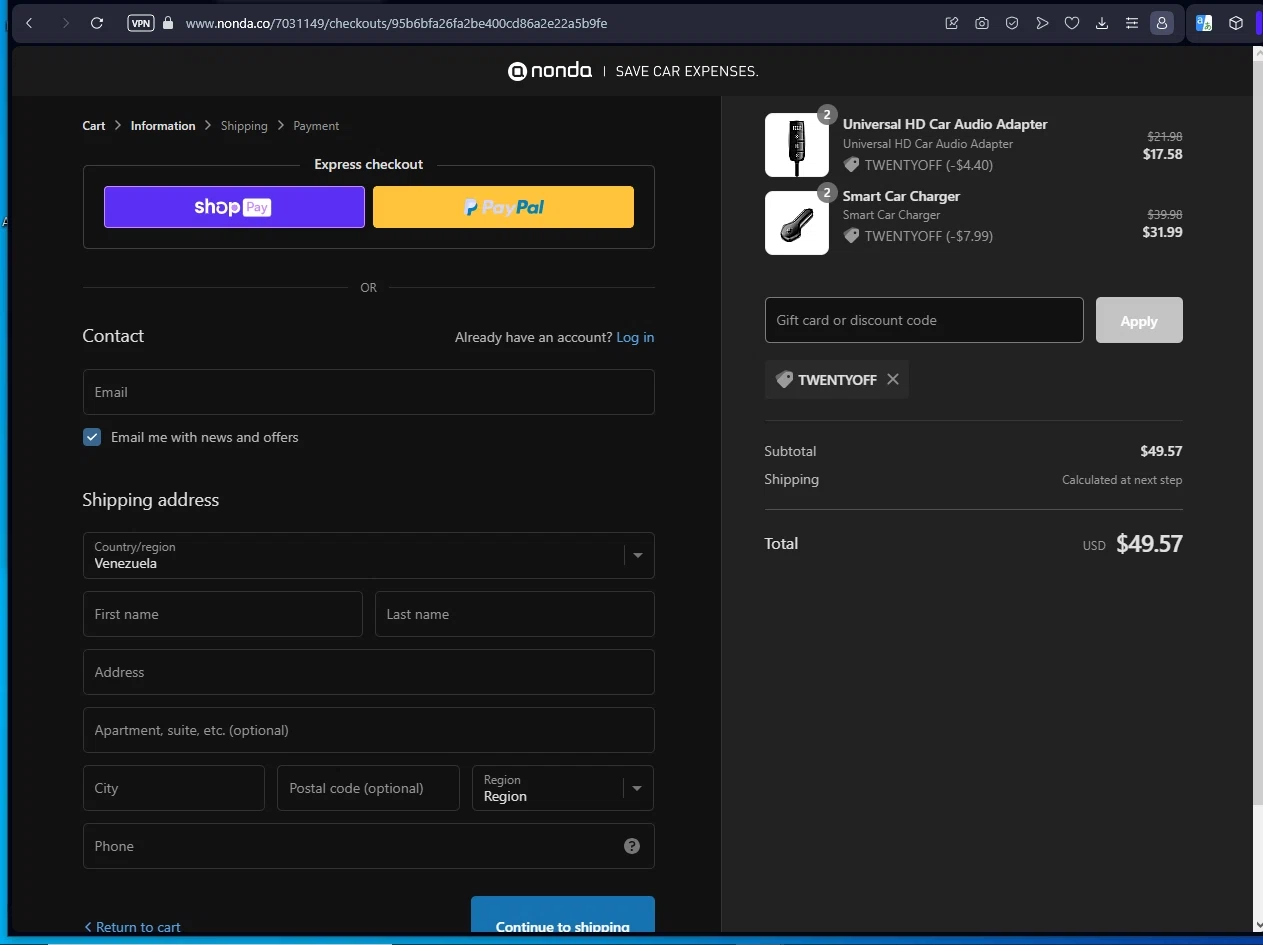Click the help icon in Phone field

pyautogui.click(x=632, y=846)
